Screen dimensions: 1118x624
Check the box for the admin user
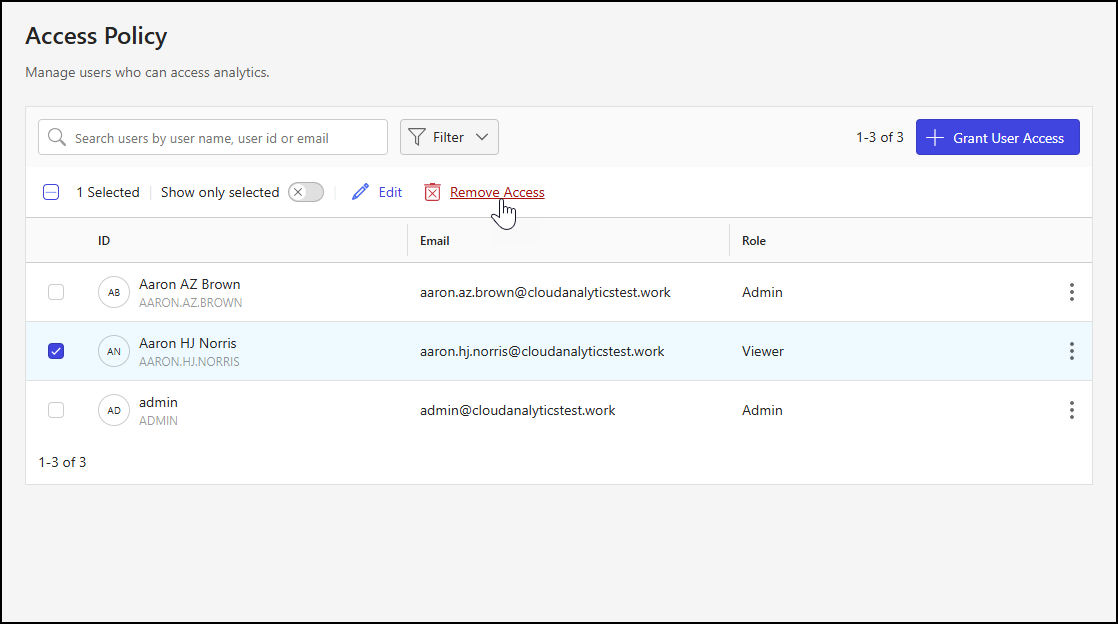coord(56,410)
